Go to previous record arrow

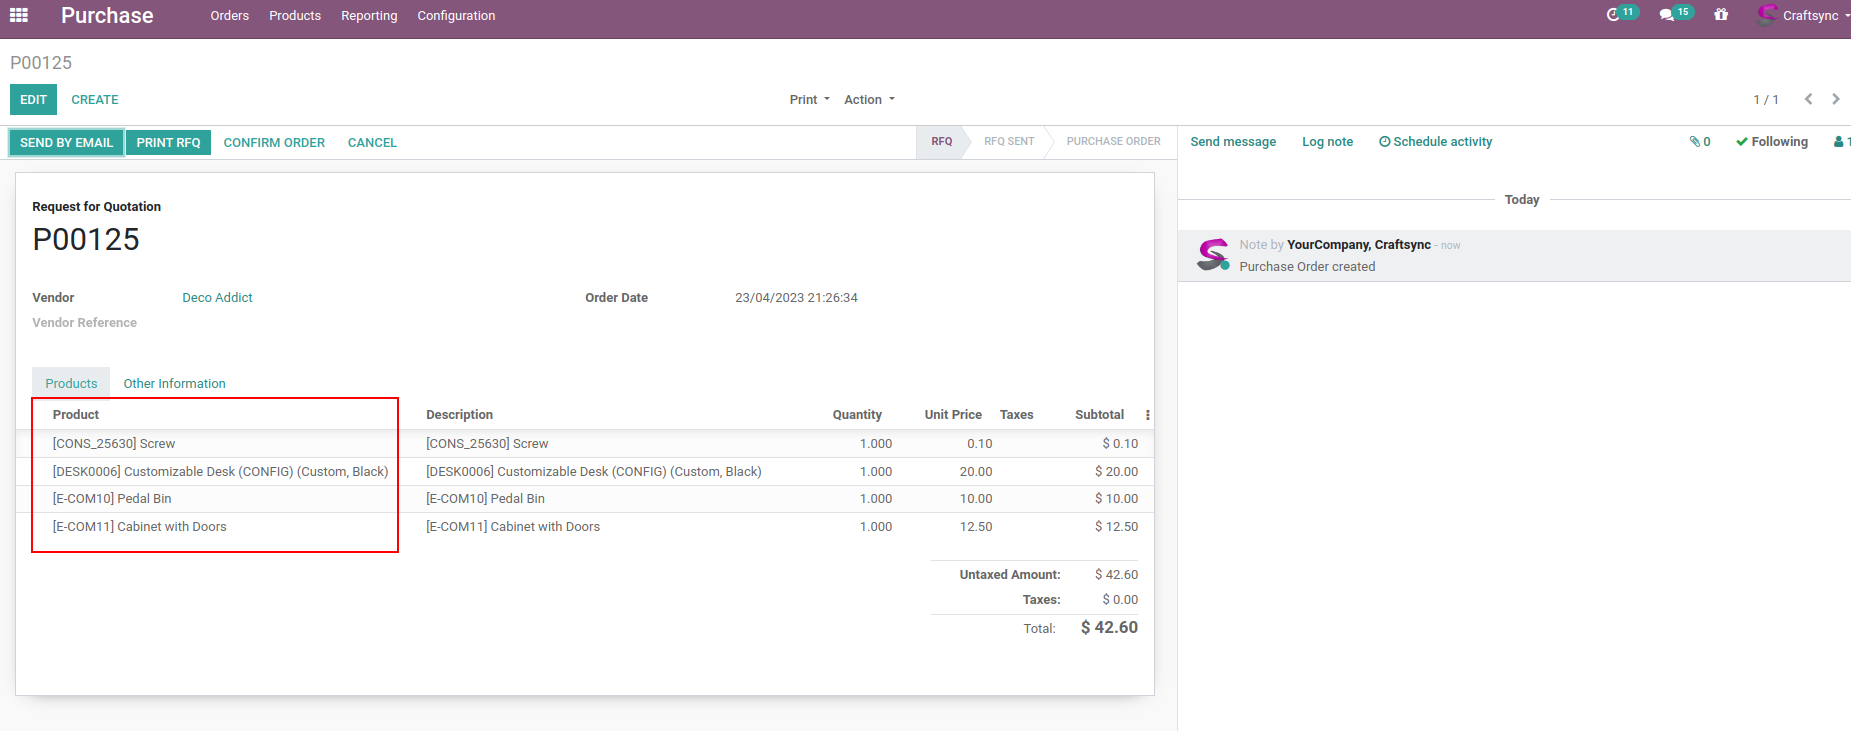pyautogui.click(x=1808, y=99)
